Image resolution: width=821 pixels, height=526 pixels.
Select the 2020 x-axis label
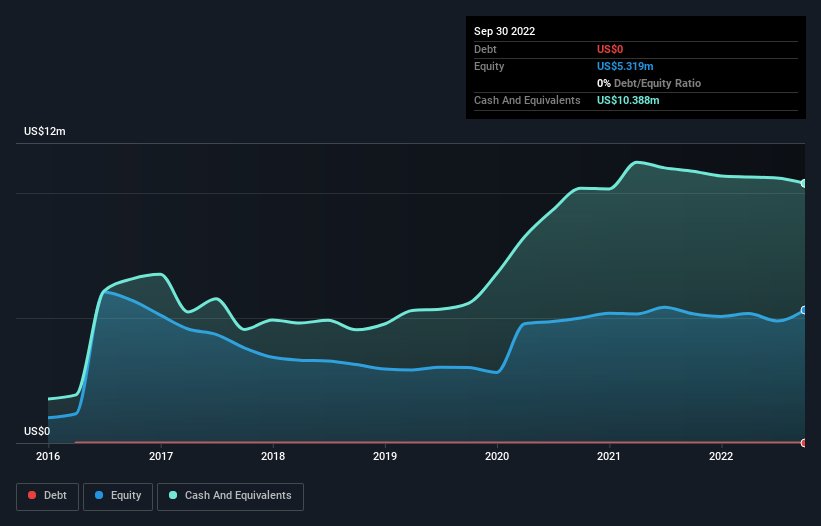point(497,456)
